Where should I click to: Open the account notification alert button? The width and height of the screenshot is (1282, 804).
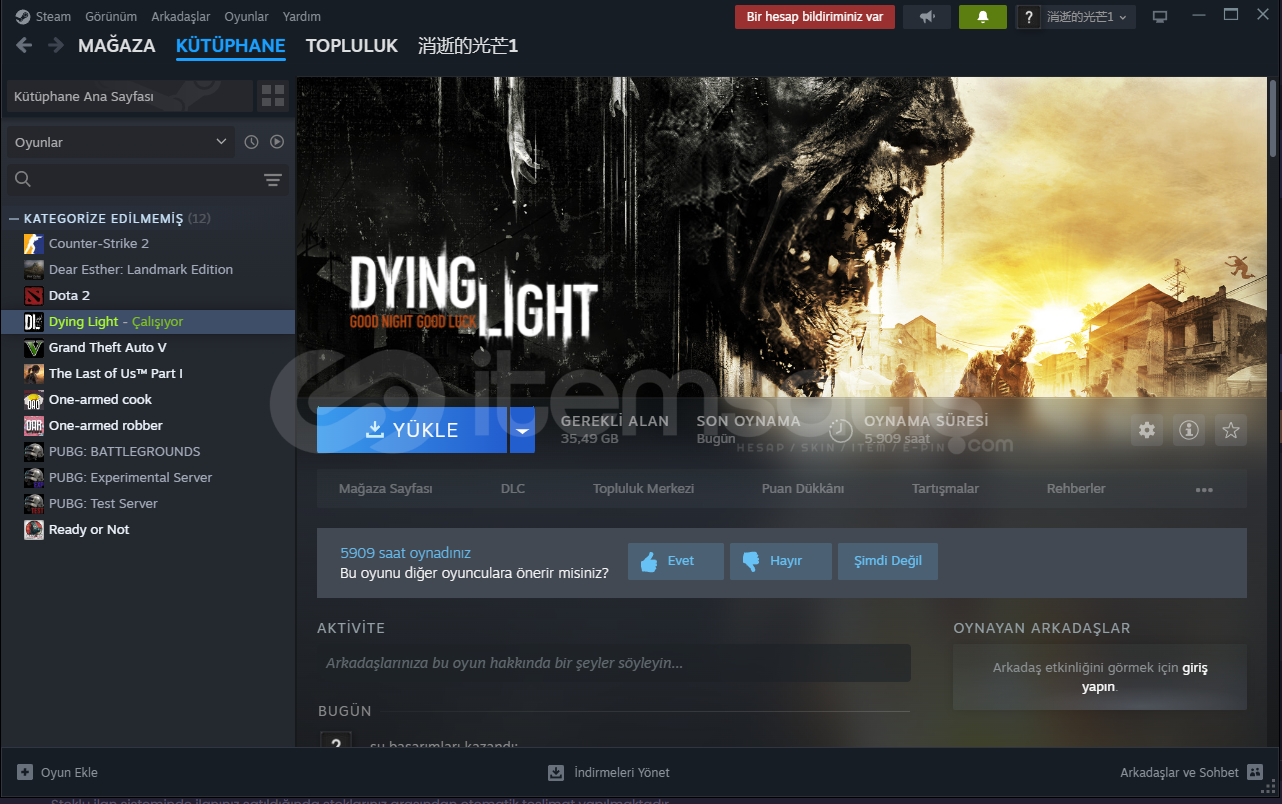tap(815, 17)
